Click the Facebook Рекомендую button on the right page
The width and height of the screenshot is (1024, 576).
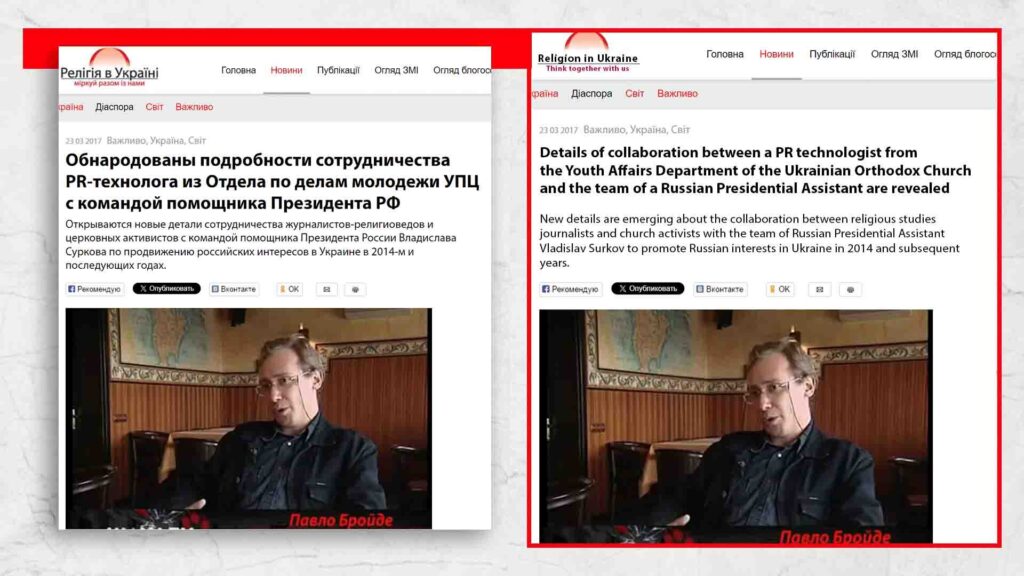tap(570, 289)
